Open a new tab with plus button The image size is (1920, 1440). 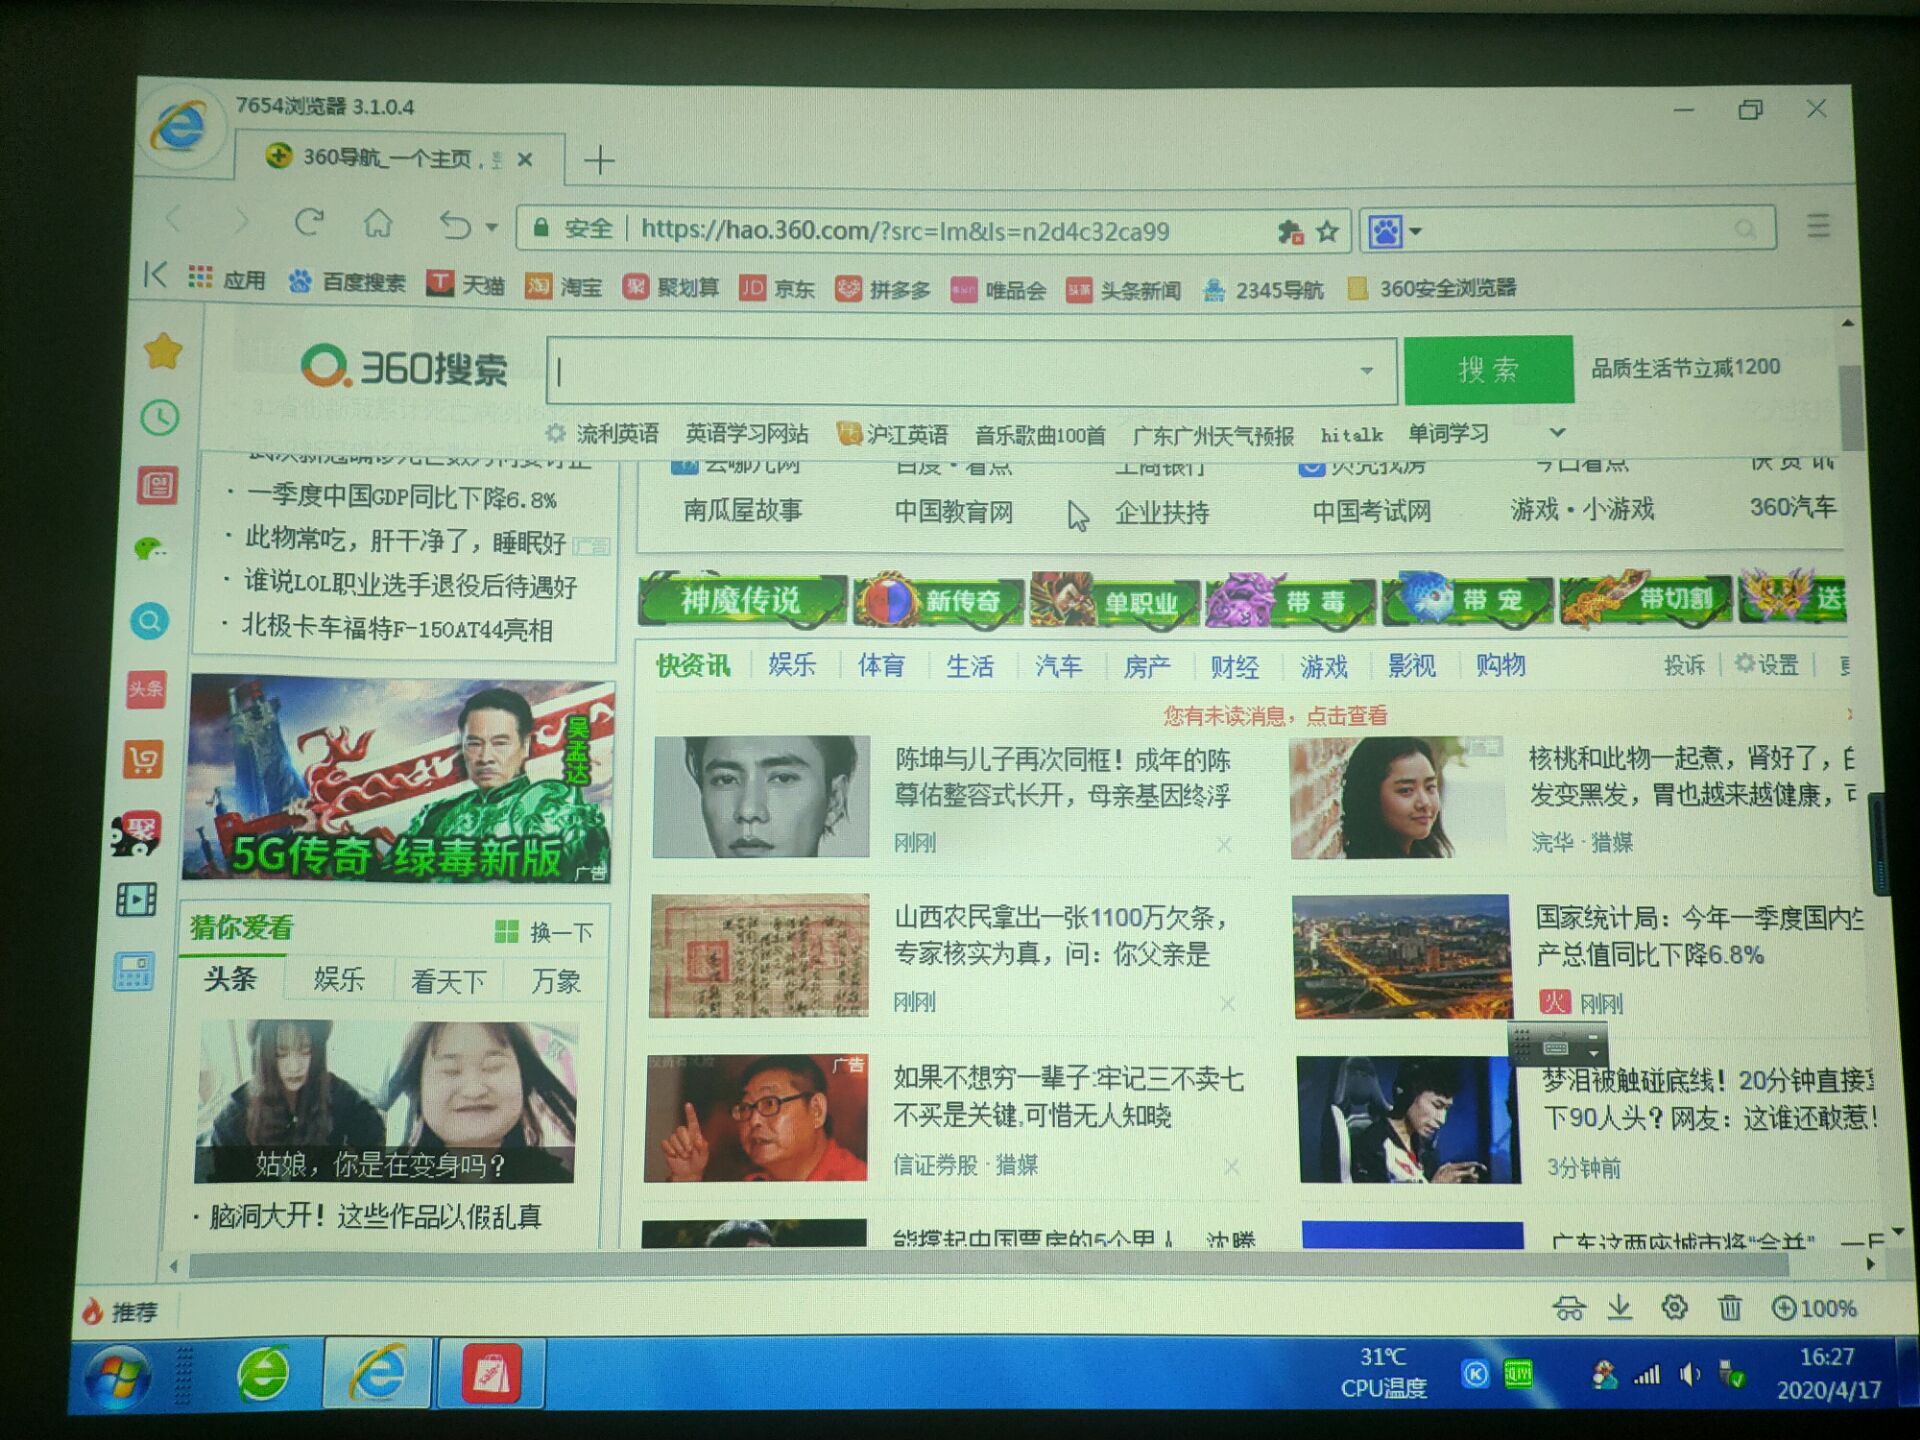click(599, 160)
